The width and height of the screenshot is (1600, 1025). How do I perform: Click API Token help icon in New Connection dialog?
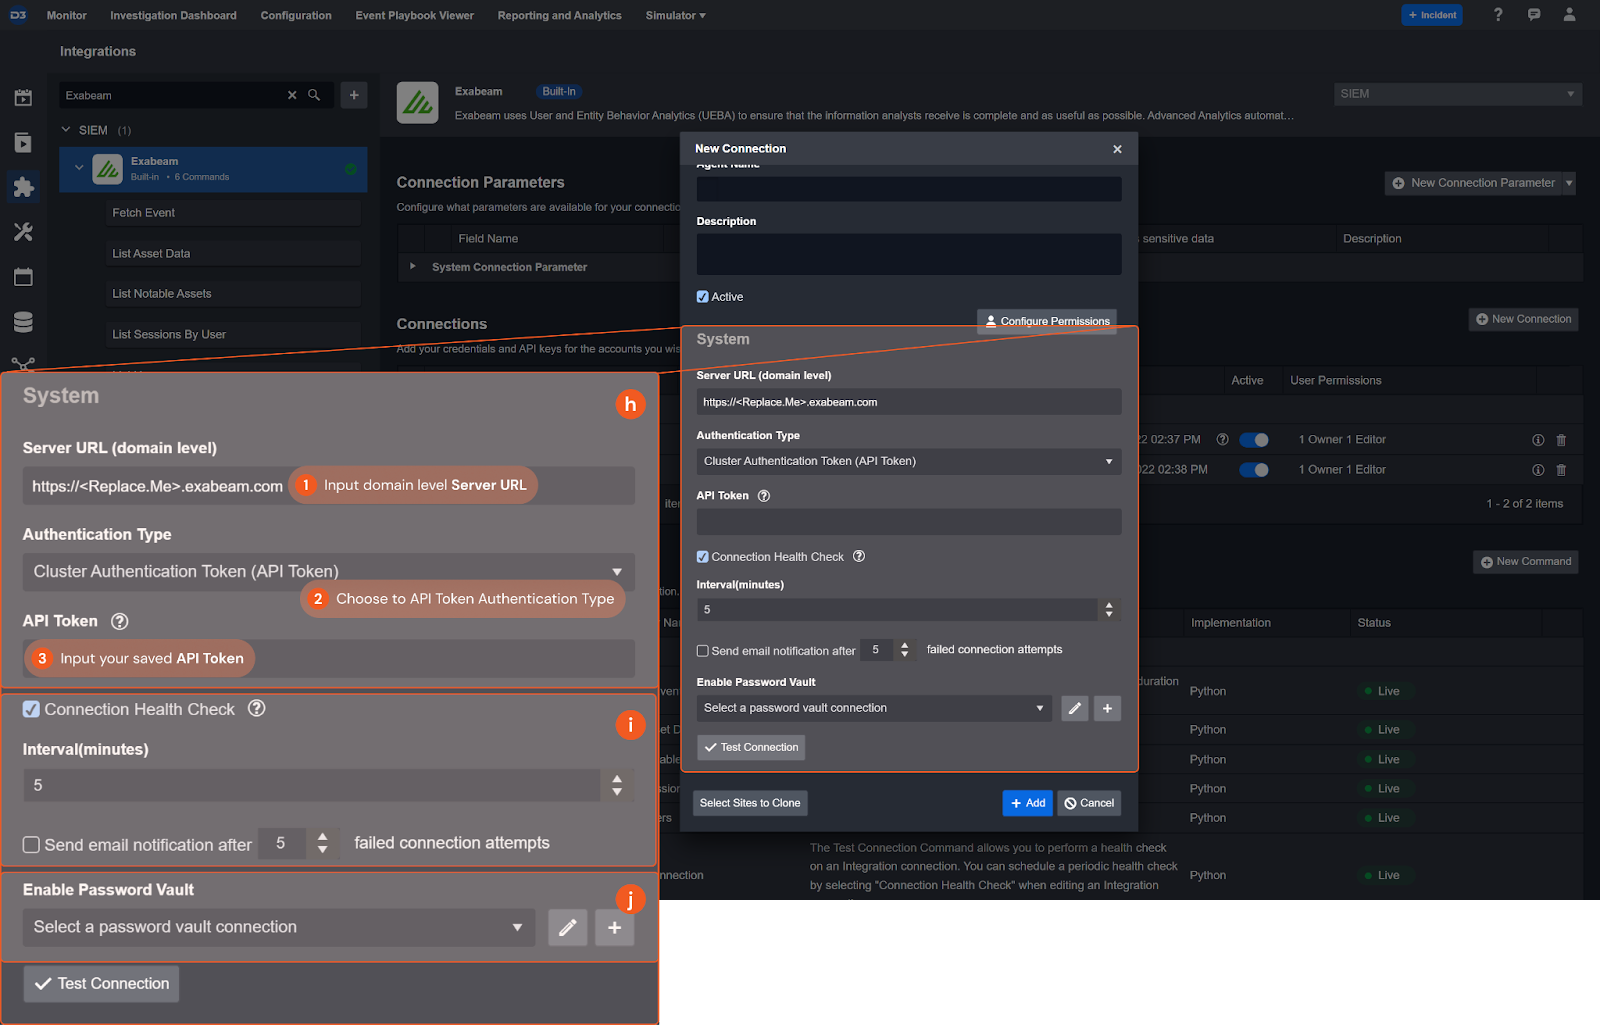click(x=764, y=496)
